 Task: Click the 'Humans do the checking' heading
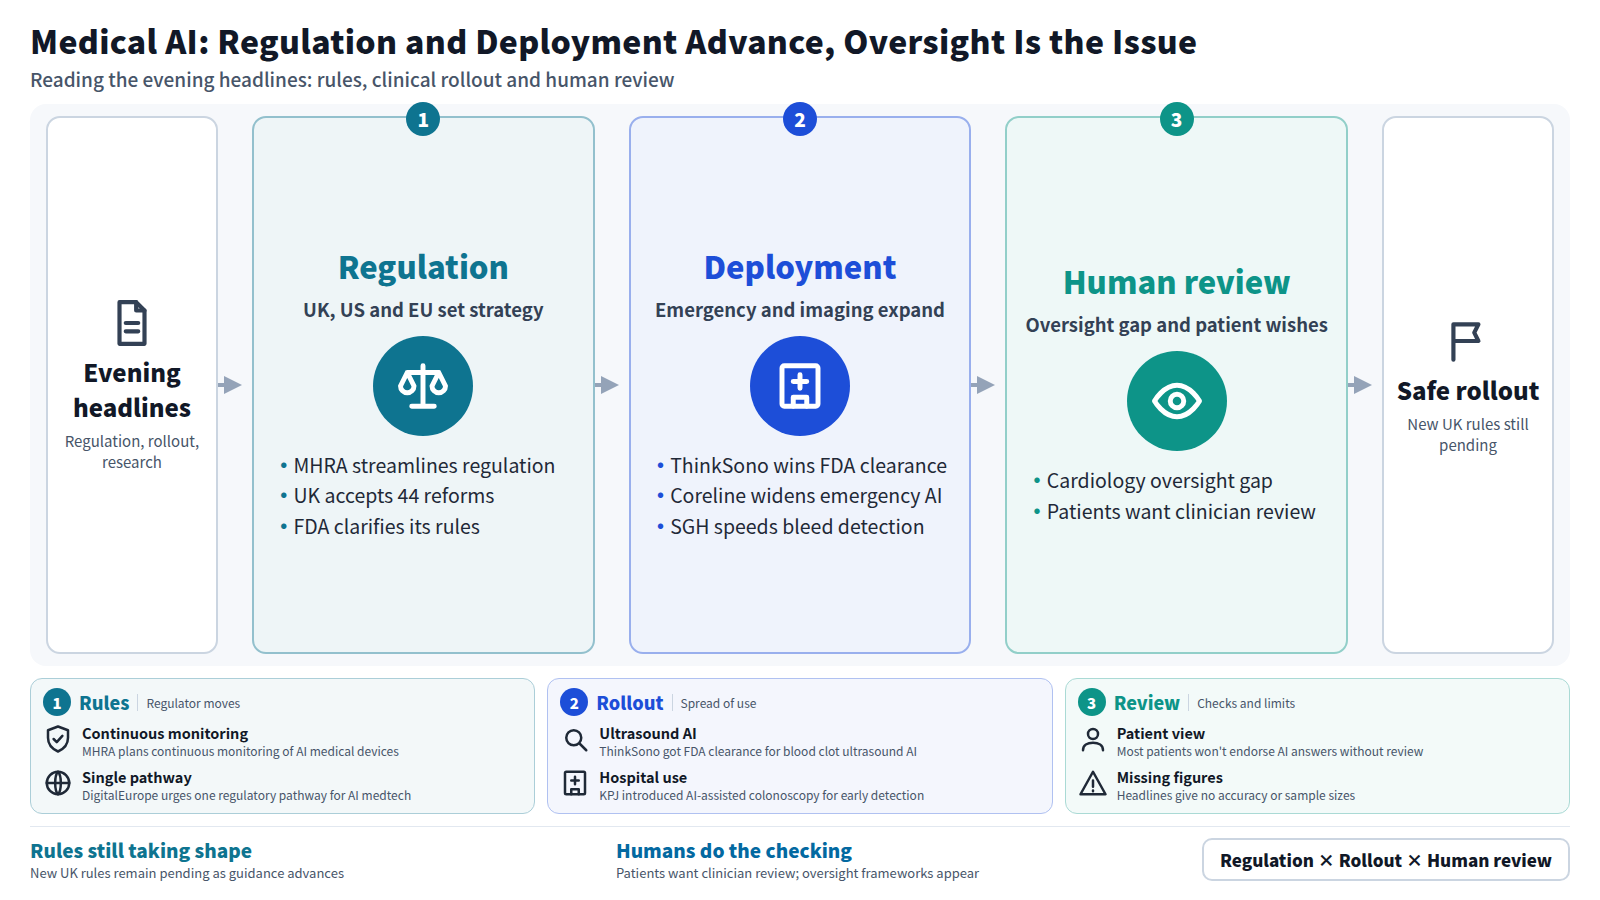[x=734, y=851]
